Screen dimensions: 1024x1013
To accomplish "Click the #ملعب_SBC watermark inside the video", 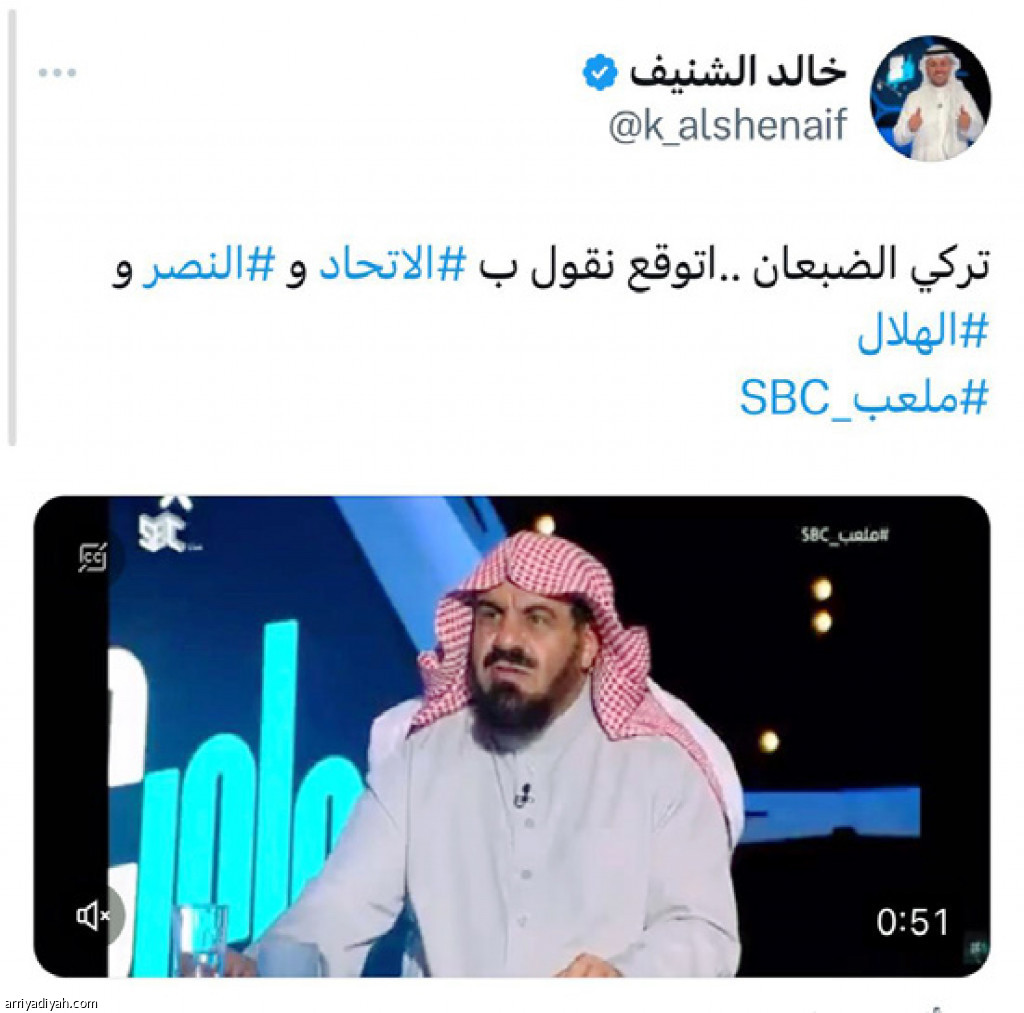I will (844, 536).
